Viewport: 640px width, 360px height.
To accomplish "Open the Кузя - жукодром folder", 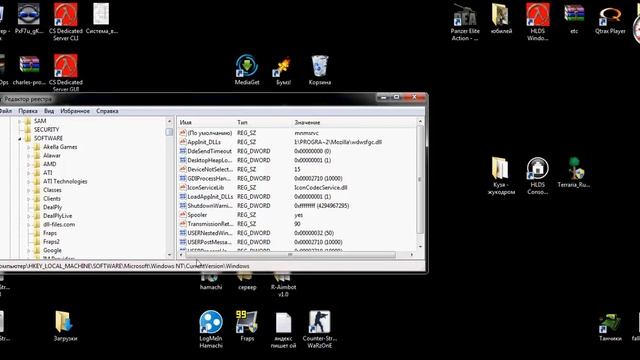I will point(501,176).
